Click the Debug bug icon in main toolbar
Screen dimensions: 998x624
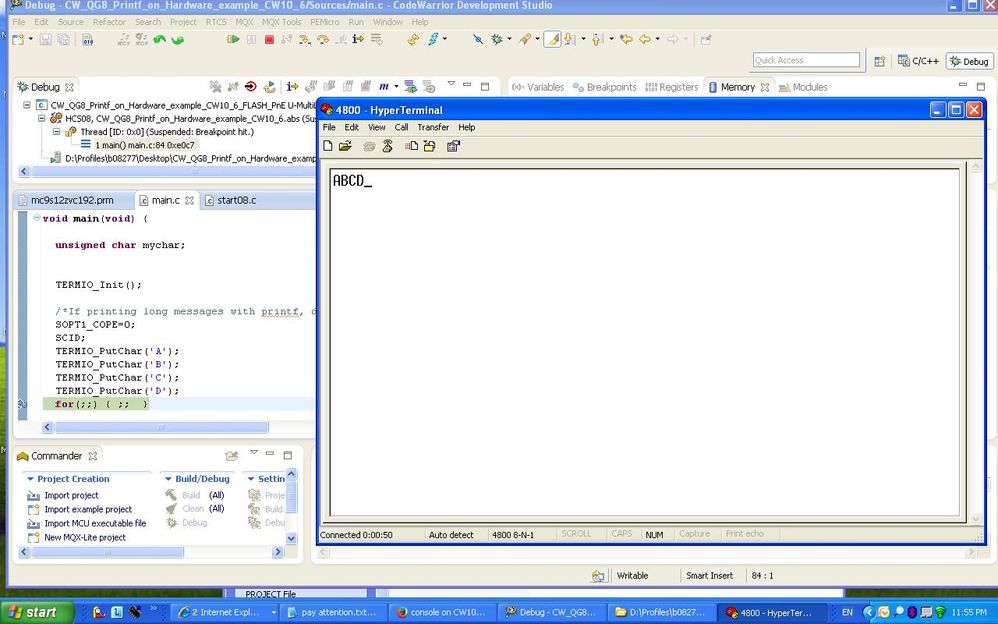click(x=496, y=39)
